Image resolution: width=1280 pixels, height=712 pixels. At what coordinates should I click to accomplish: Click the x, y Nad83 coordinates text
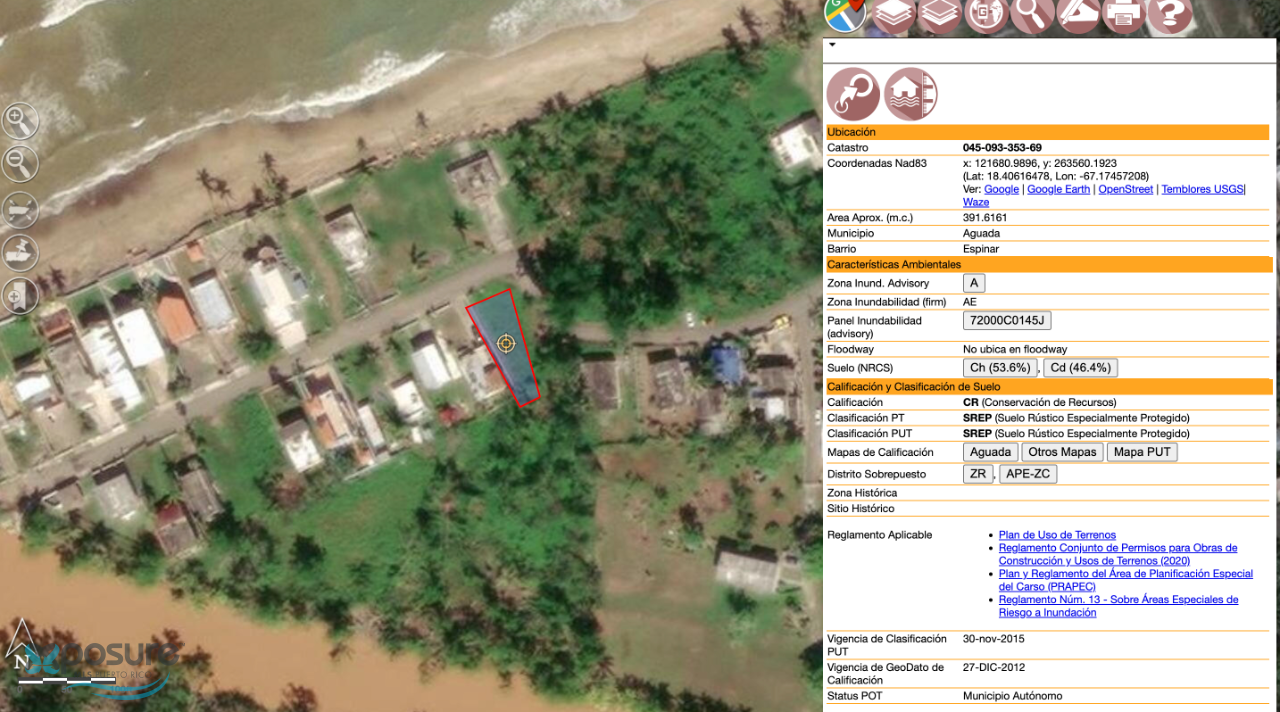1040,163
